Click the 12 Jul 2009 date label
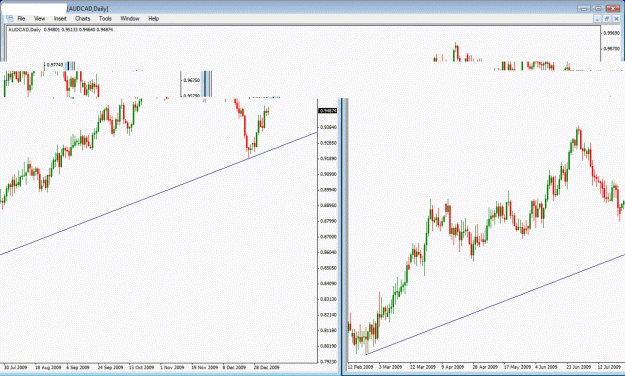 point(610,367)
